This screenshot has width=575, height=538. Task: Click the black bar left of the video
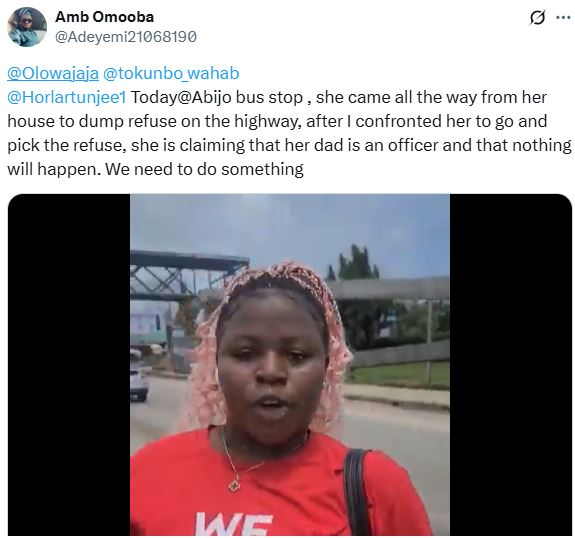coord(69,365)
